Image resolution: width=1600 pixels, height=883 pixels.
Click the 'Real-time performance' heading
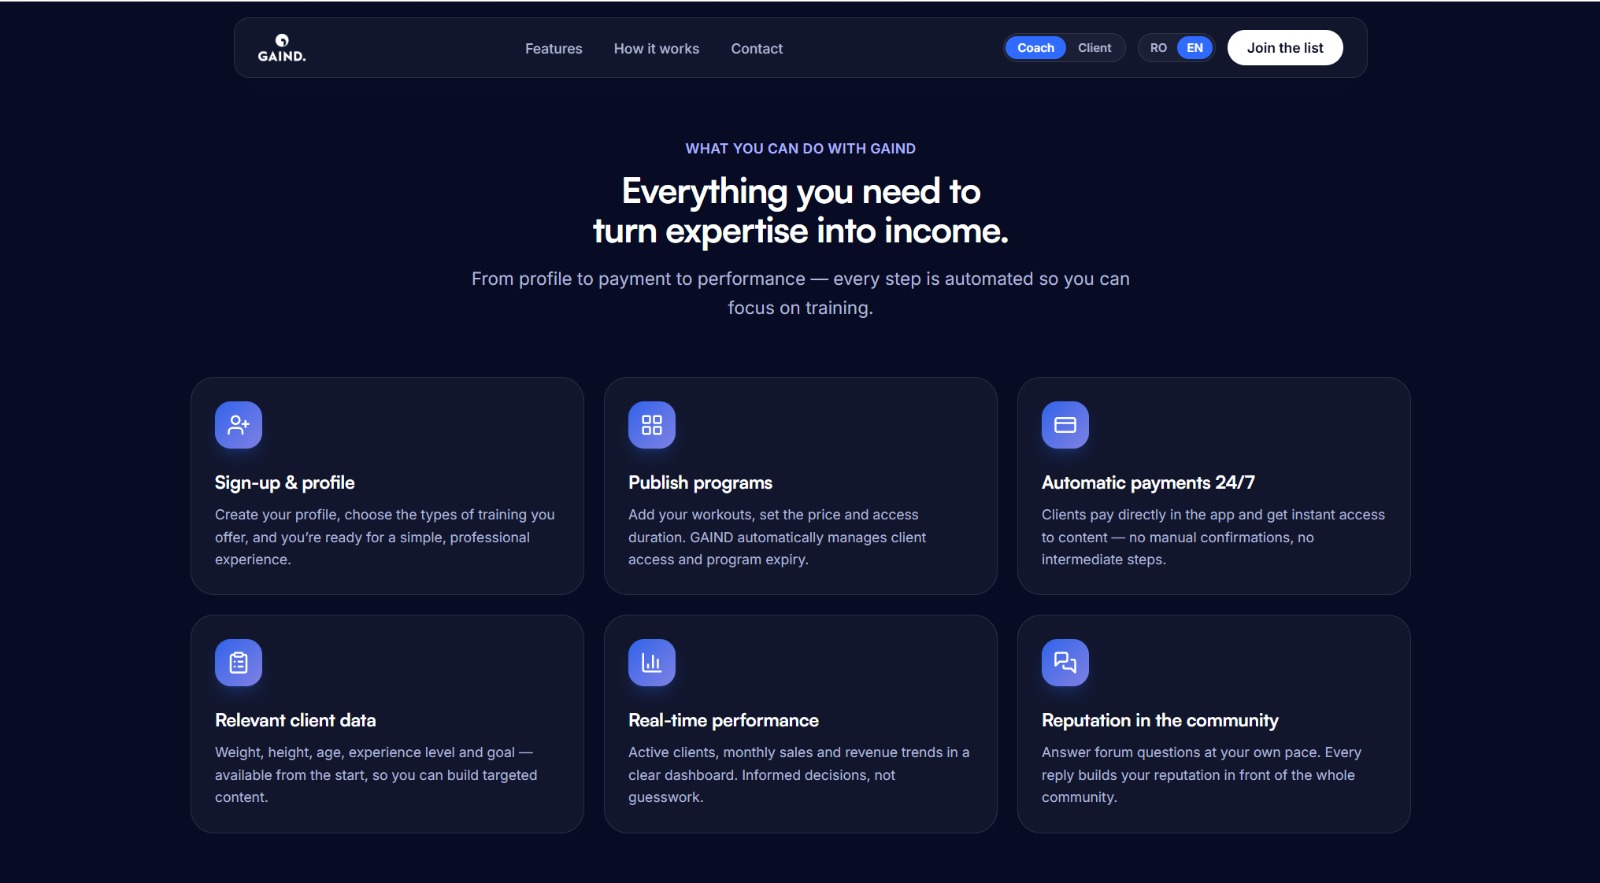[x=723, y=720]
